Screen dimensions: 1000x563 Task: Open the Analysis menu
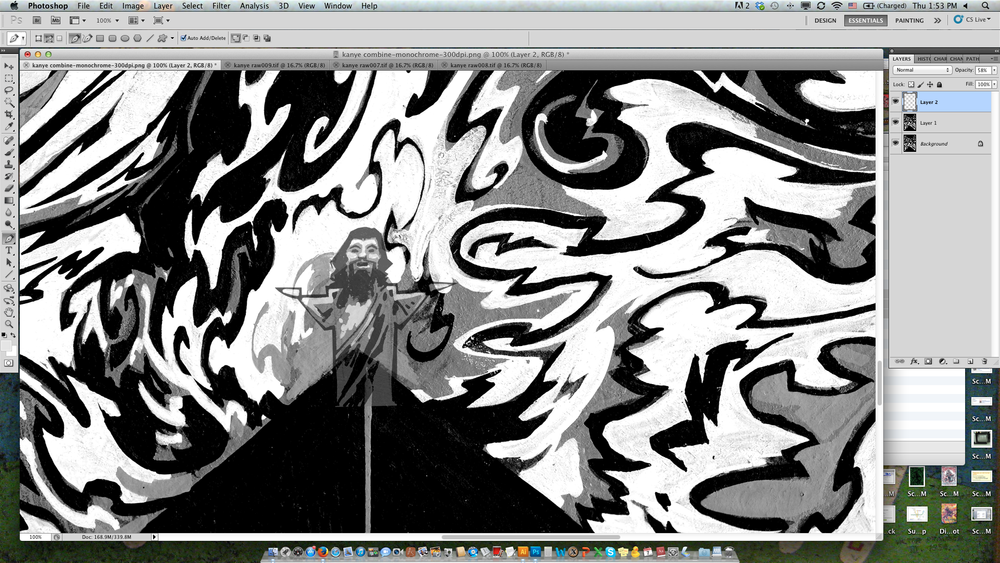click(254, 6)
